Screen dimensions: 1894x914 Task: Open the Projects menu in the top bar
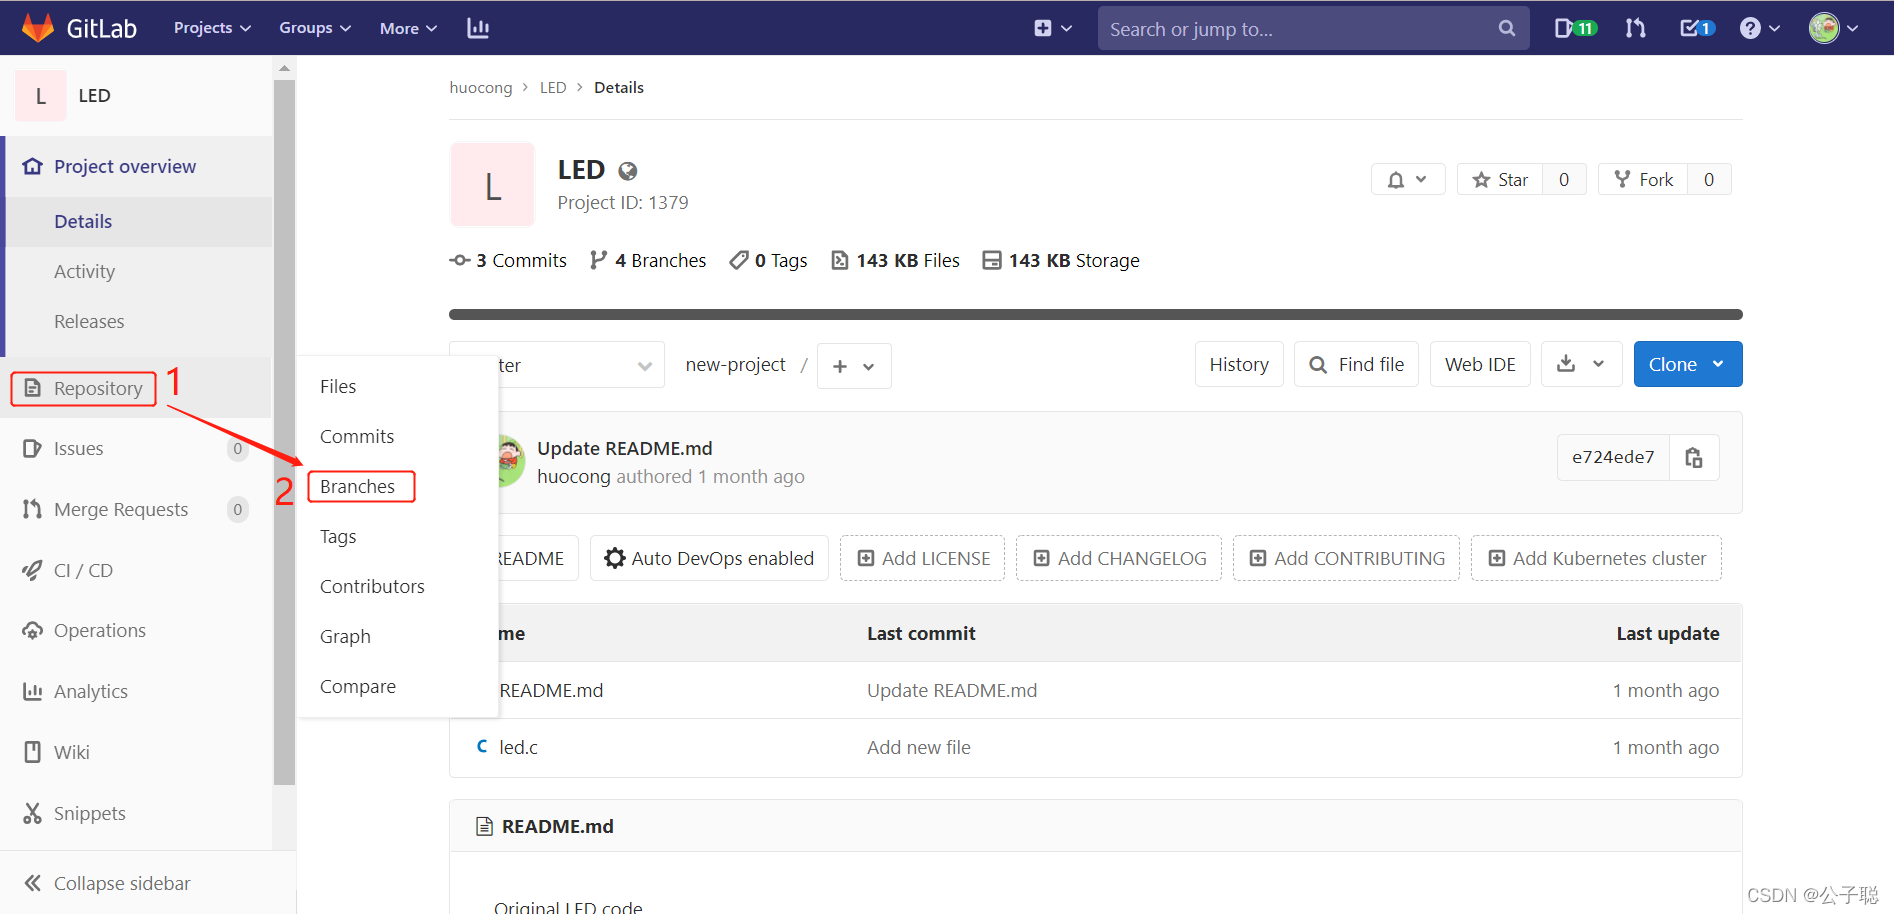[x=212, y=28]
